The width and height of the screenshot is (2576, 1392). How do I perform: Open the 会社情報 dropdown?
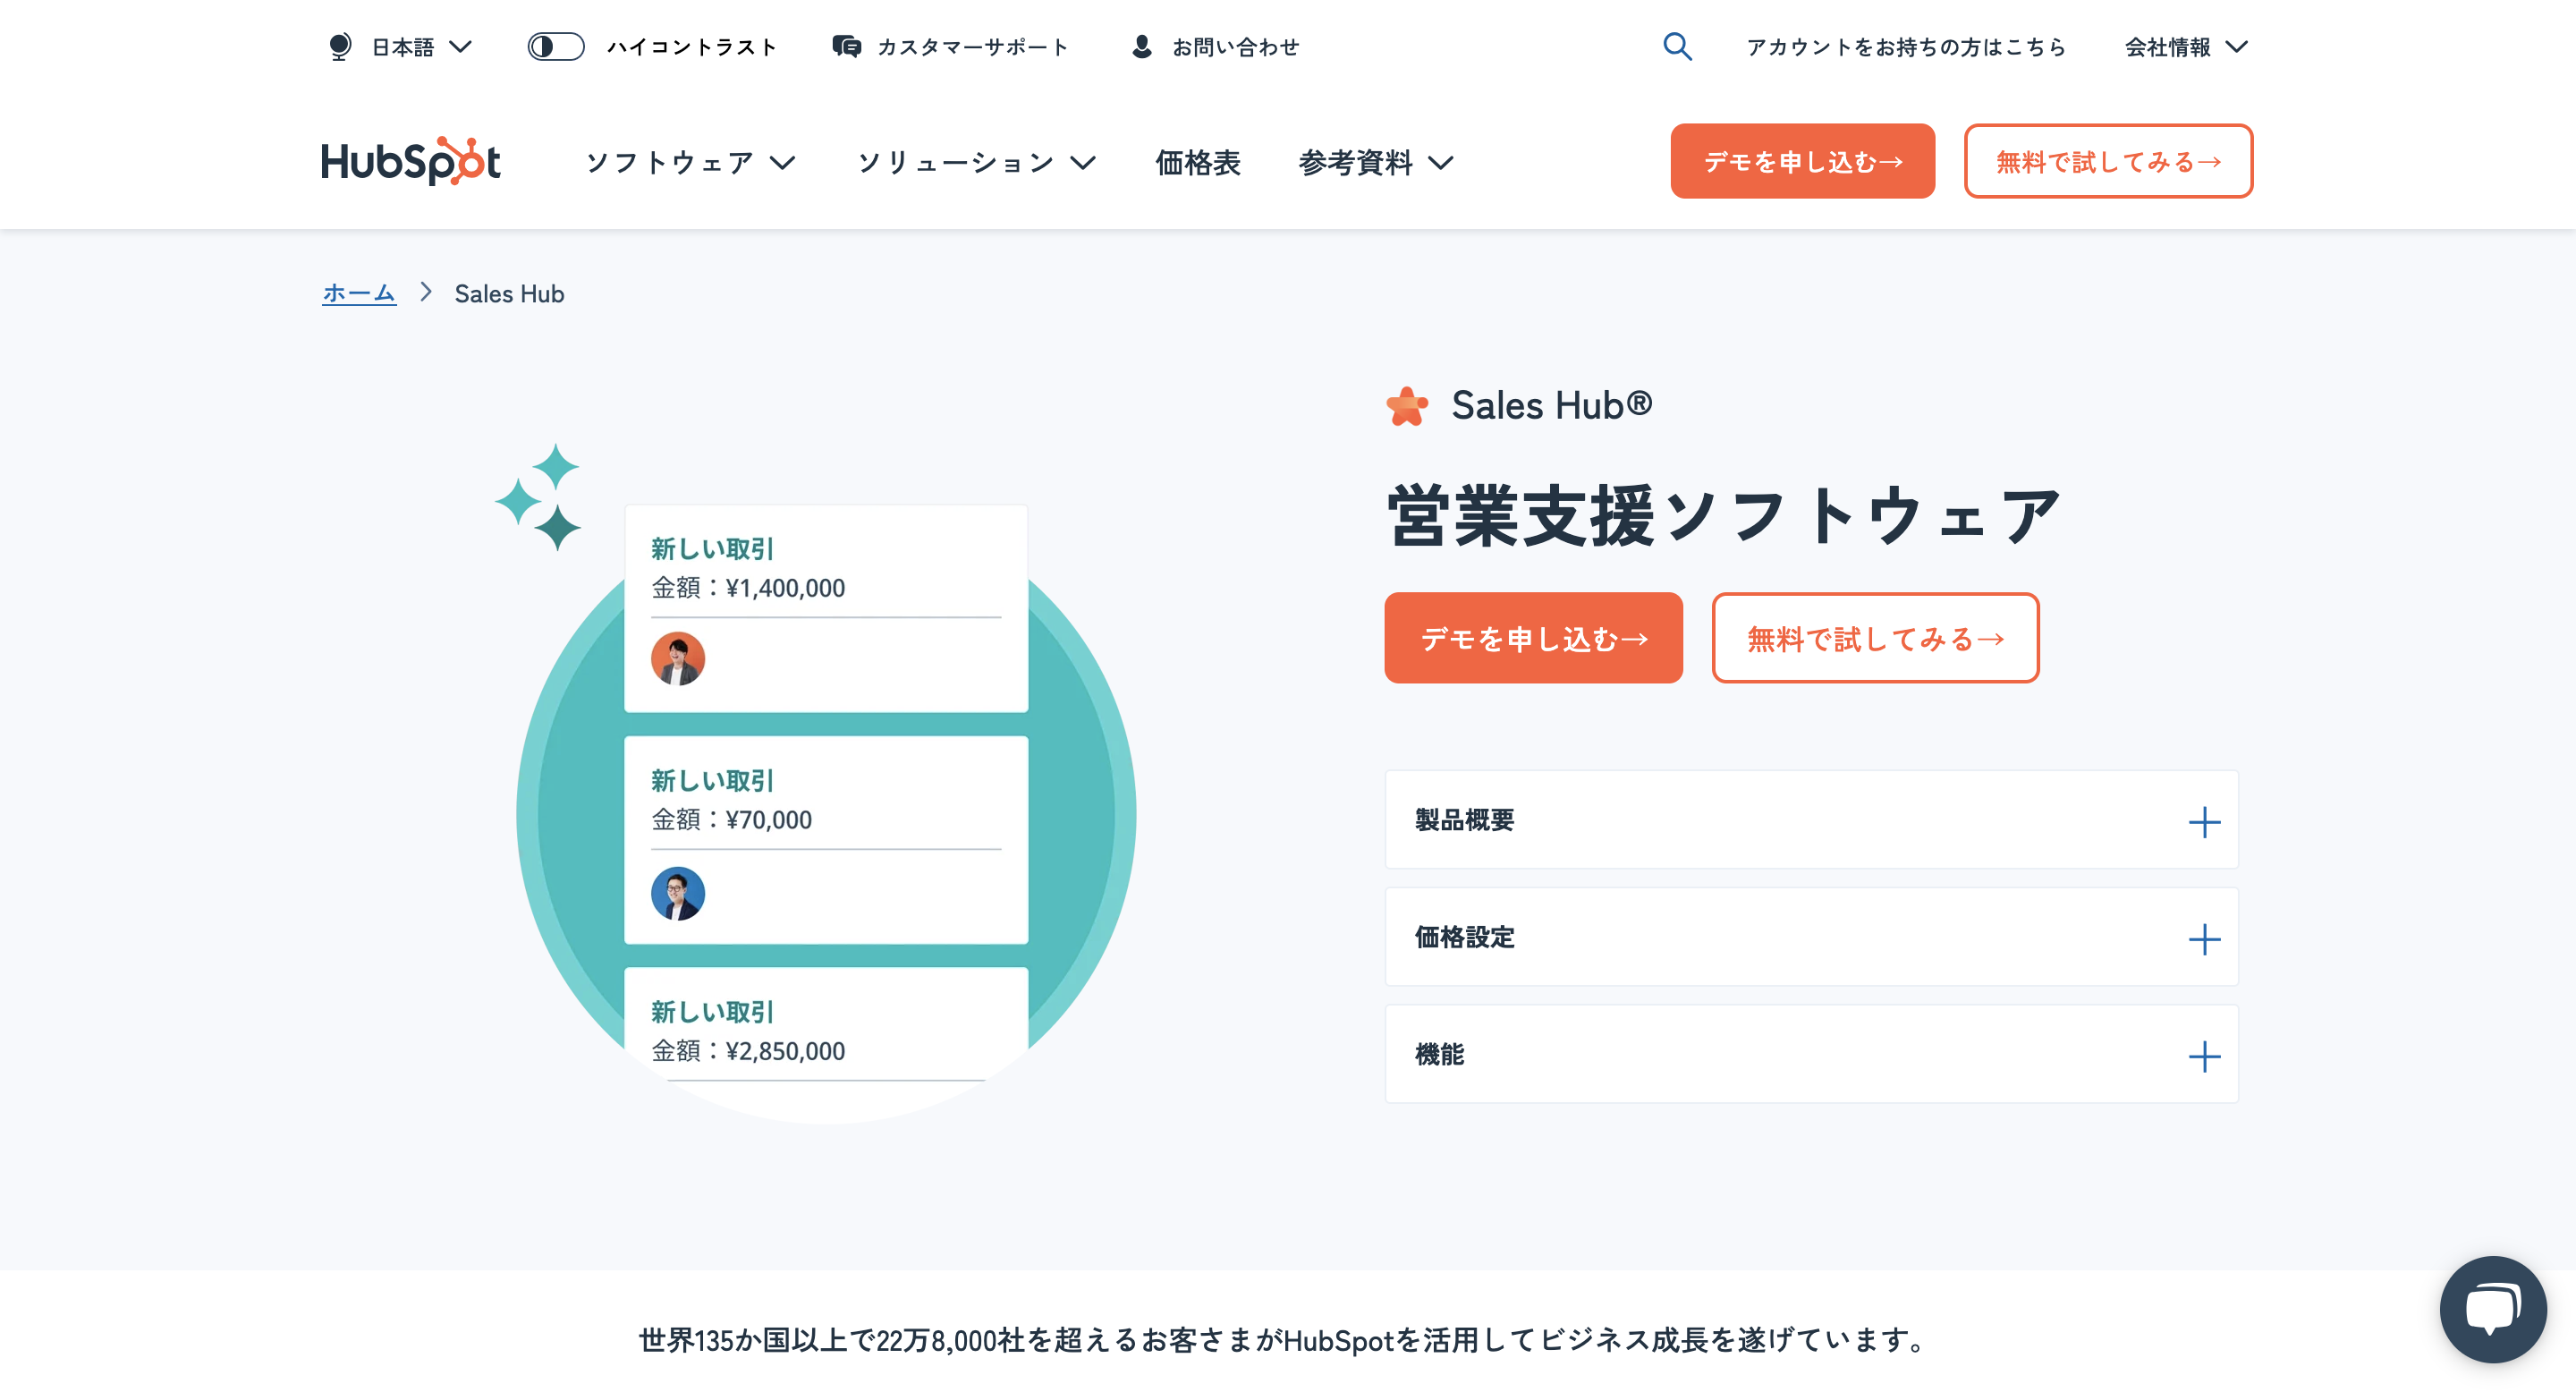(x=2187, y=46)
